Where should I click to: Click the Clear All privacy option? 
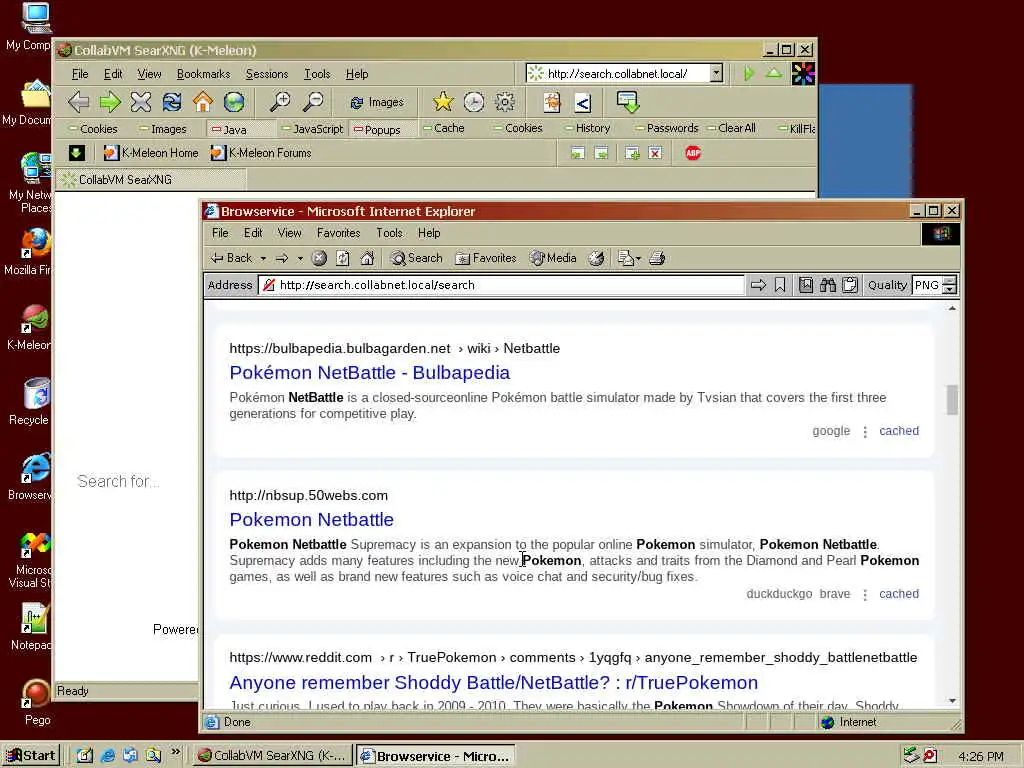[731, 128]
